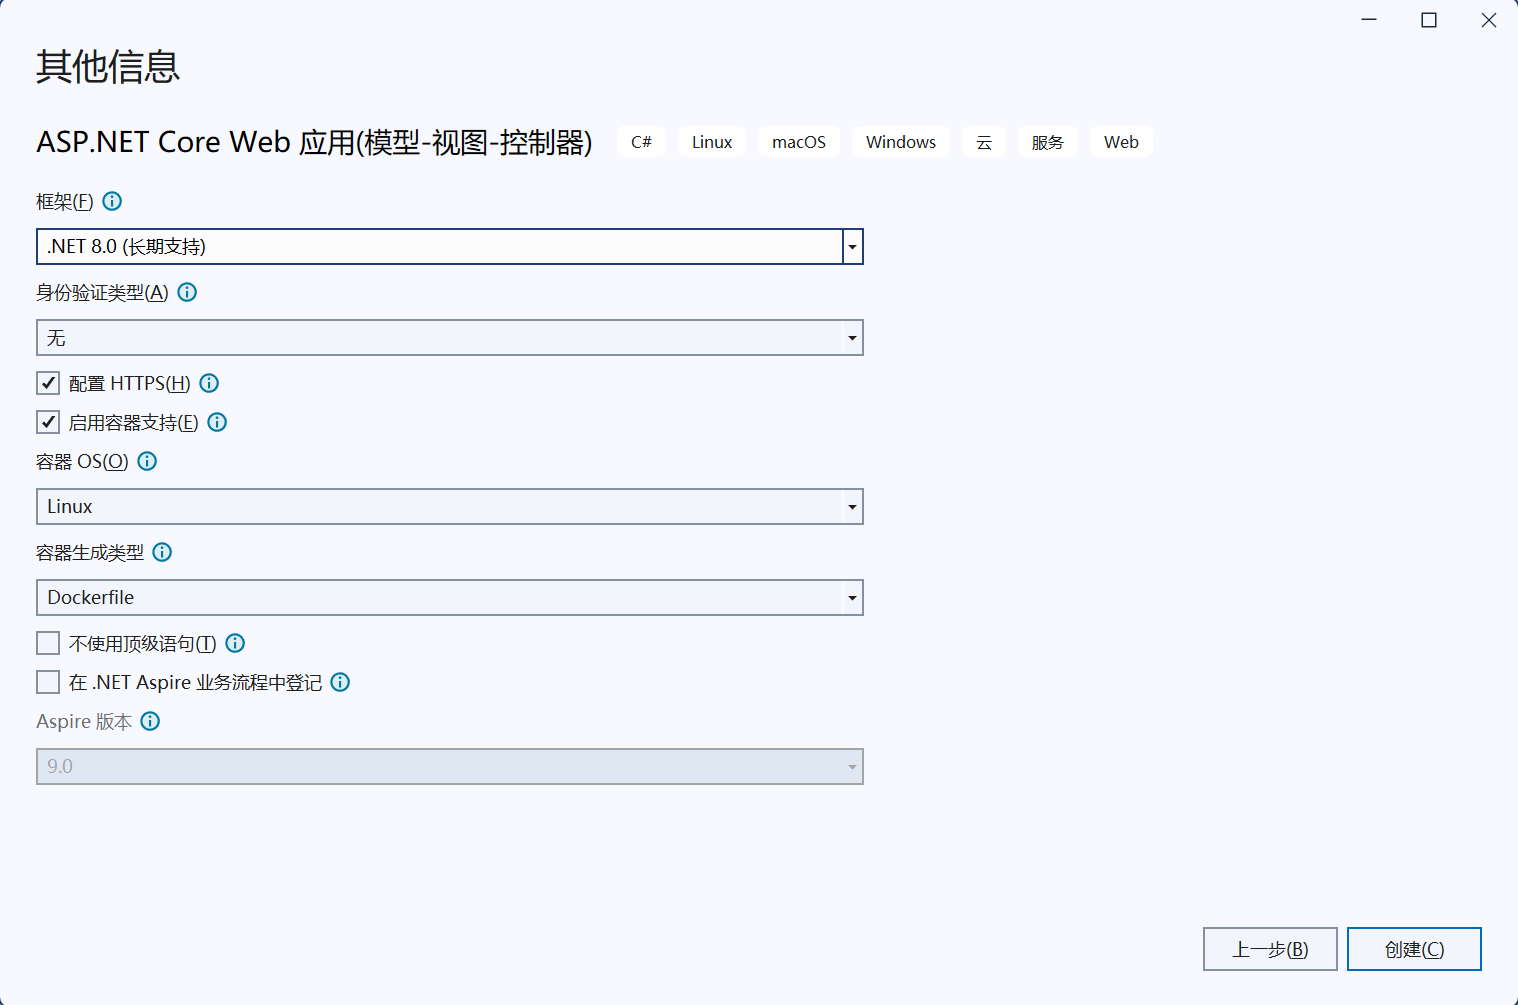The height and width of the screenshot is (1005, 1518).
Task: Click the Web tag
Action: pyautogui.click(x=1121, y=142)
